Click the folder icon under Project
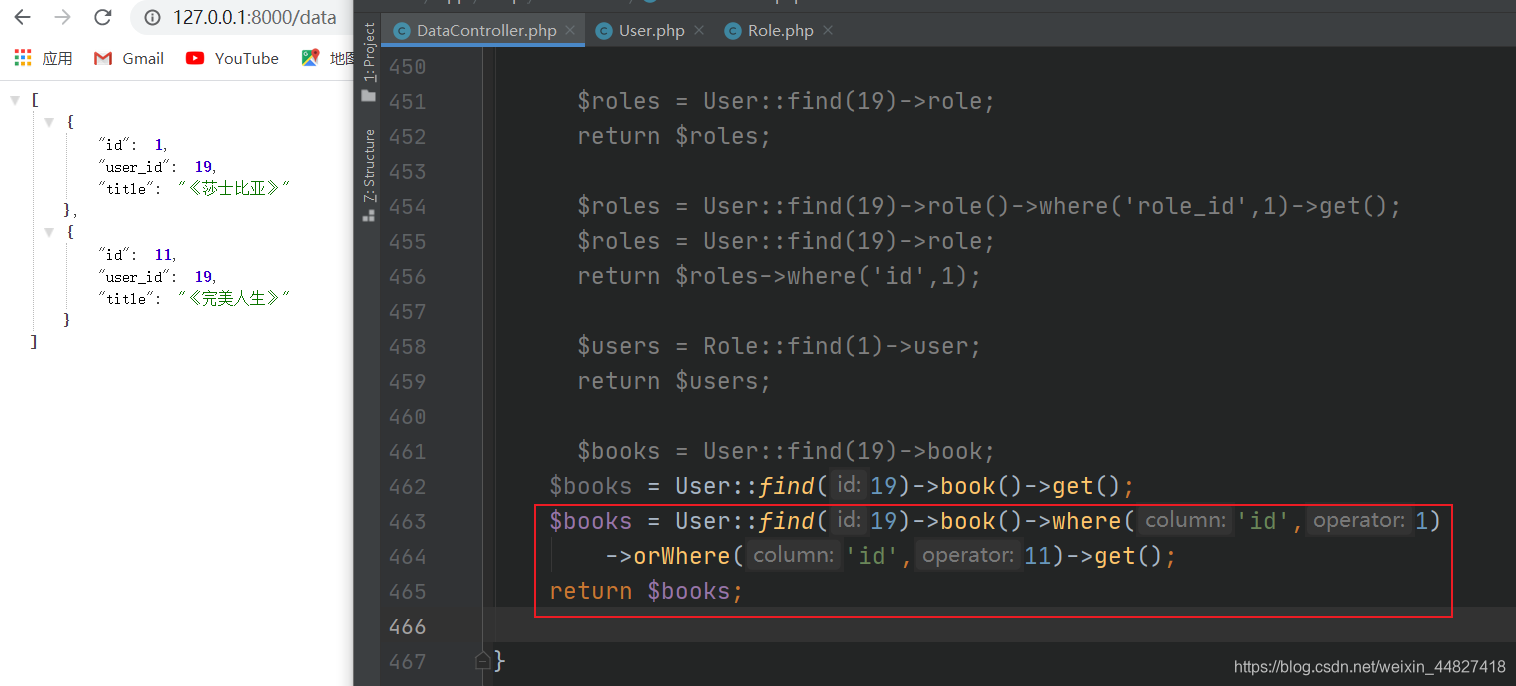This screenshot has width=1516, height=686. point(369,95)
